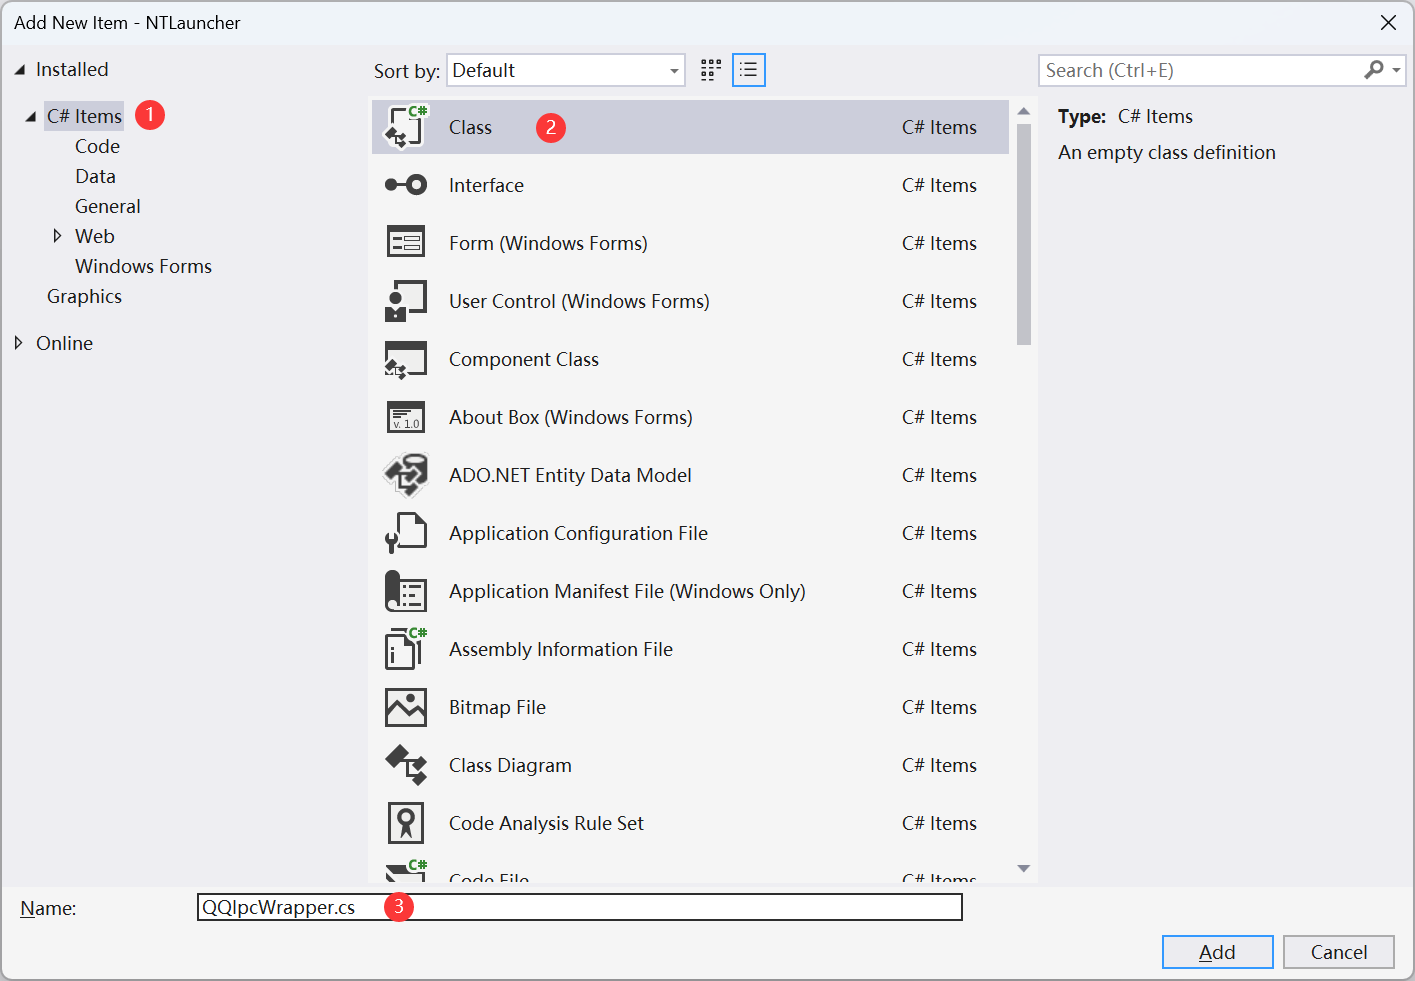Select the Class template icon
Screen dimensions: 1415x981
(x=406, y=127)
